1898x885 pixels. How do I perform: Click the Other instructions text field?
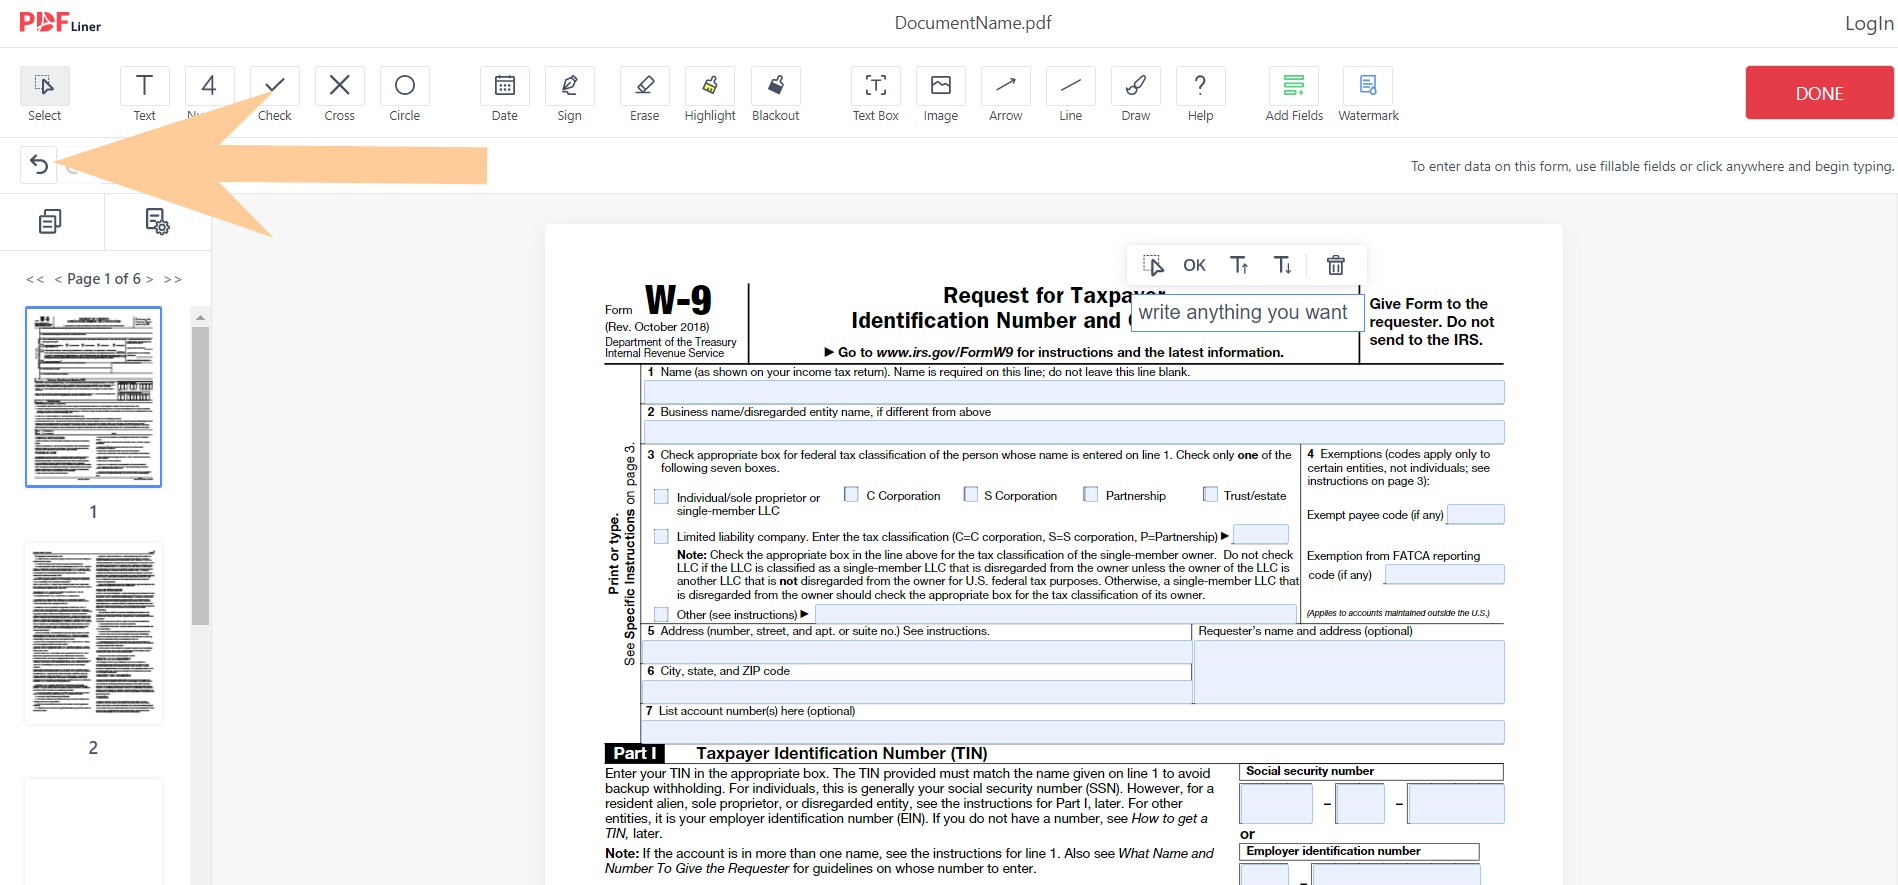[1055, 614]
